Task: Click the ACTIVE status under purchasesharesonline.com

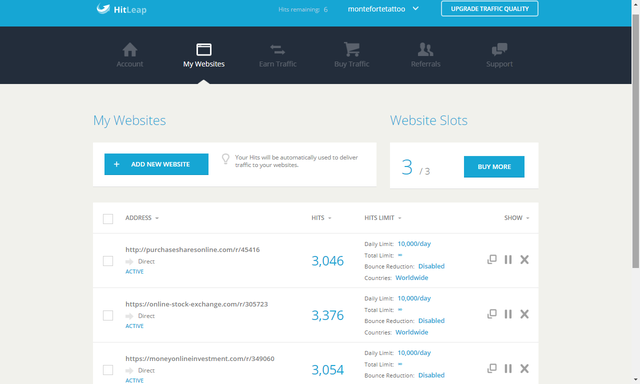Action: (134, 272)
